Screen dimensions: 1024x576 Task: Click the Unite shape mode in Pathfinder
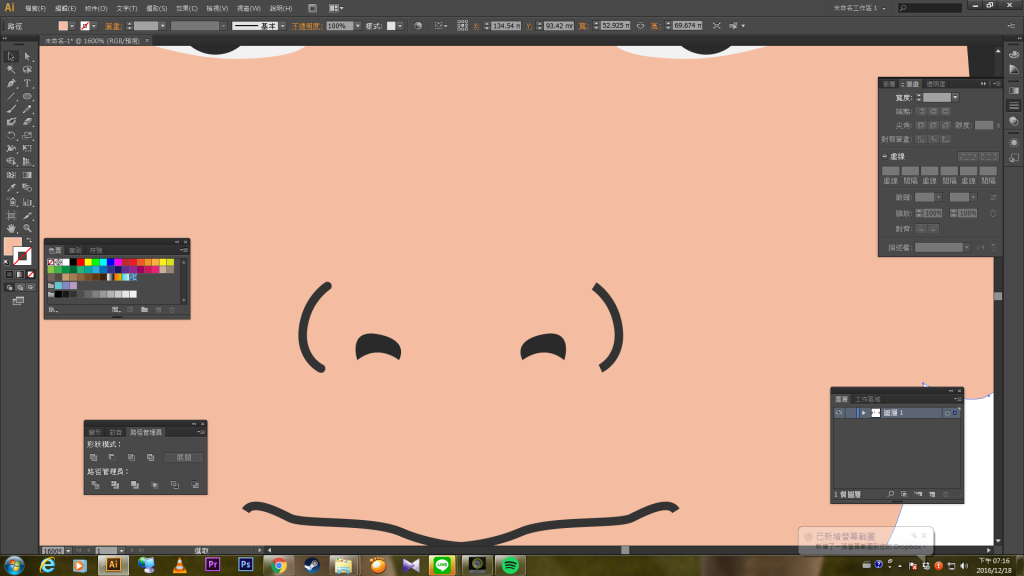click(x=93, y=458)
